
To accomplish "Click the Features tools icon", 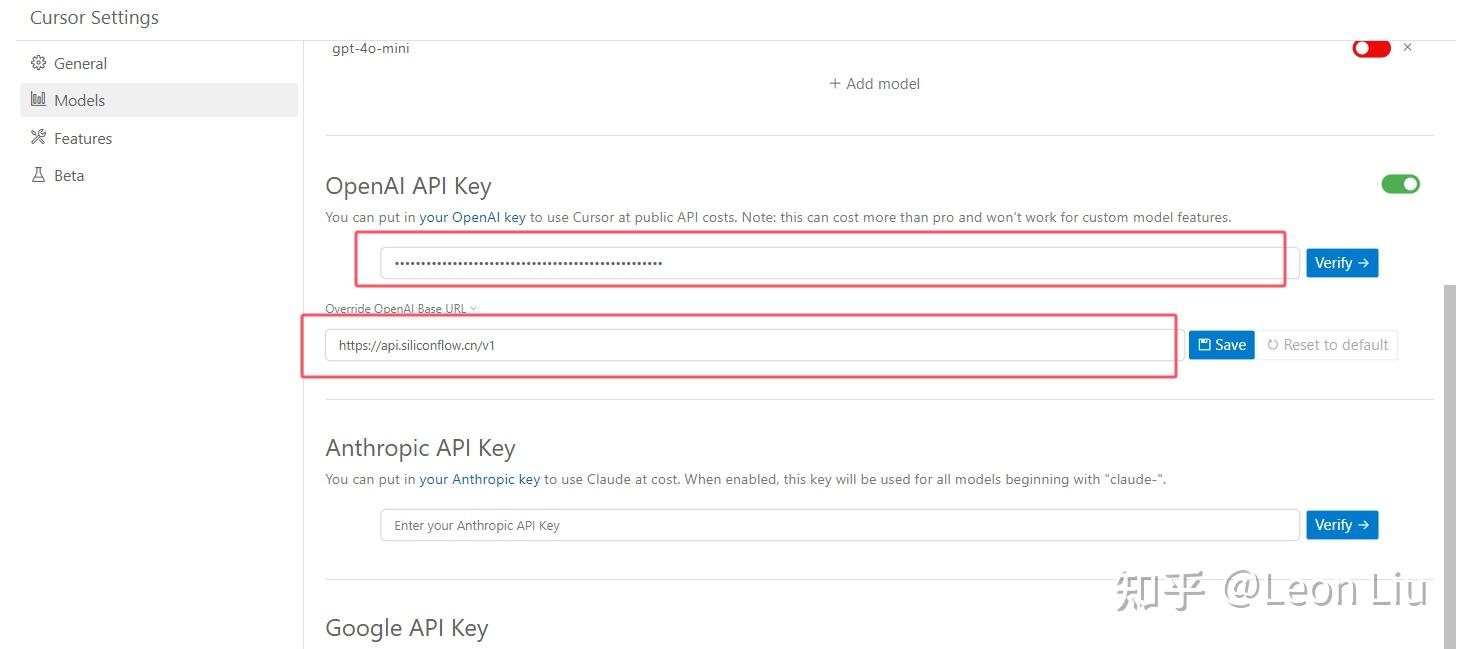I will pyautogui.click(x=38, y=138).
